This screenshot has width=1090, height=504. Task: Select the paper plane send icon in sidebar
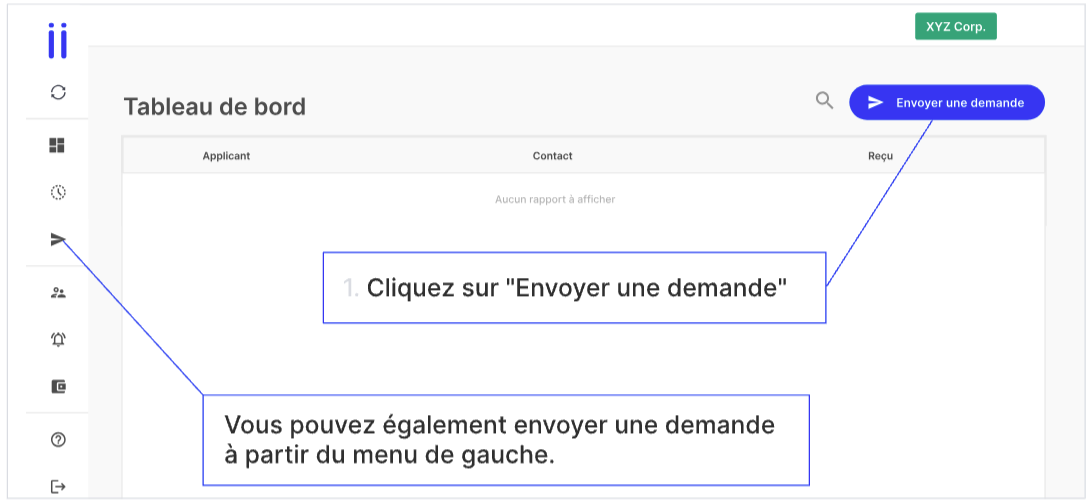tap(58, 240)
